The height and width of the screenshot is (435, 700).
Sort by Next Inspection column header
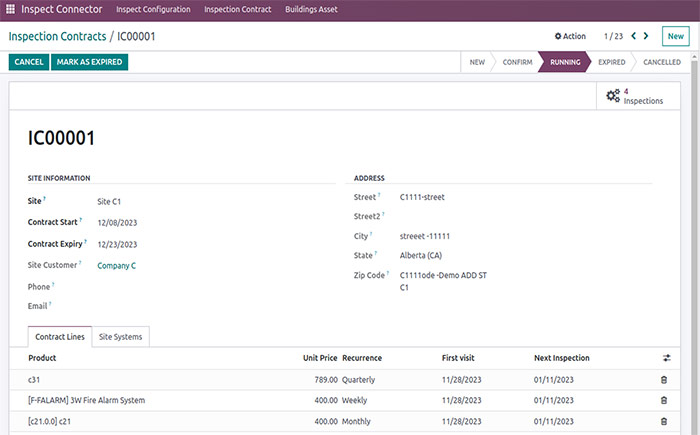coord(562,358)
